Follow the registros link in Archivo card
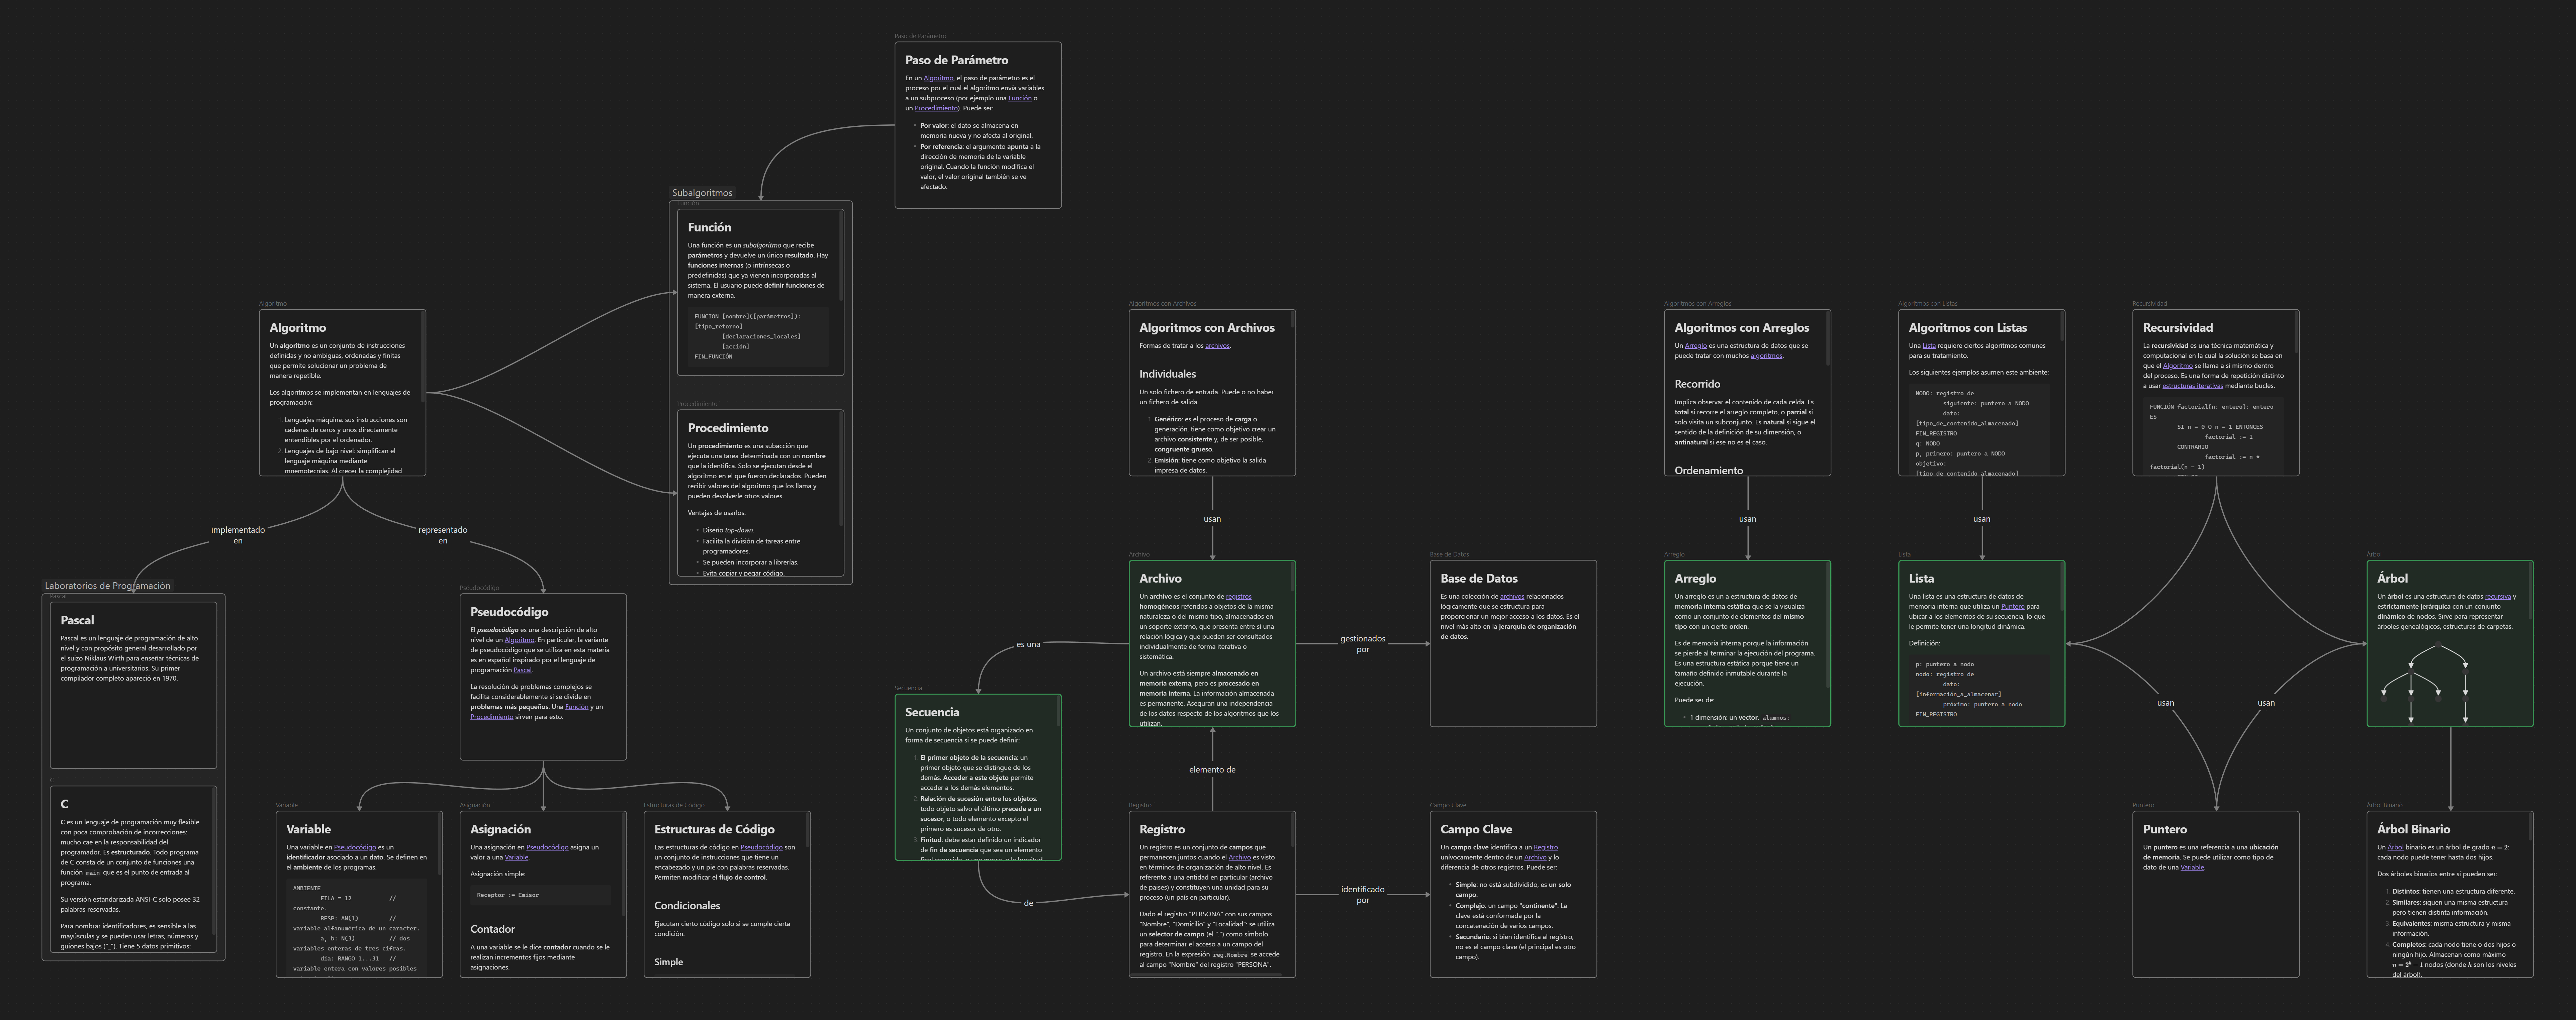Viewport: 2576px width, 1020px height. click(1238, 597)
